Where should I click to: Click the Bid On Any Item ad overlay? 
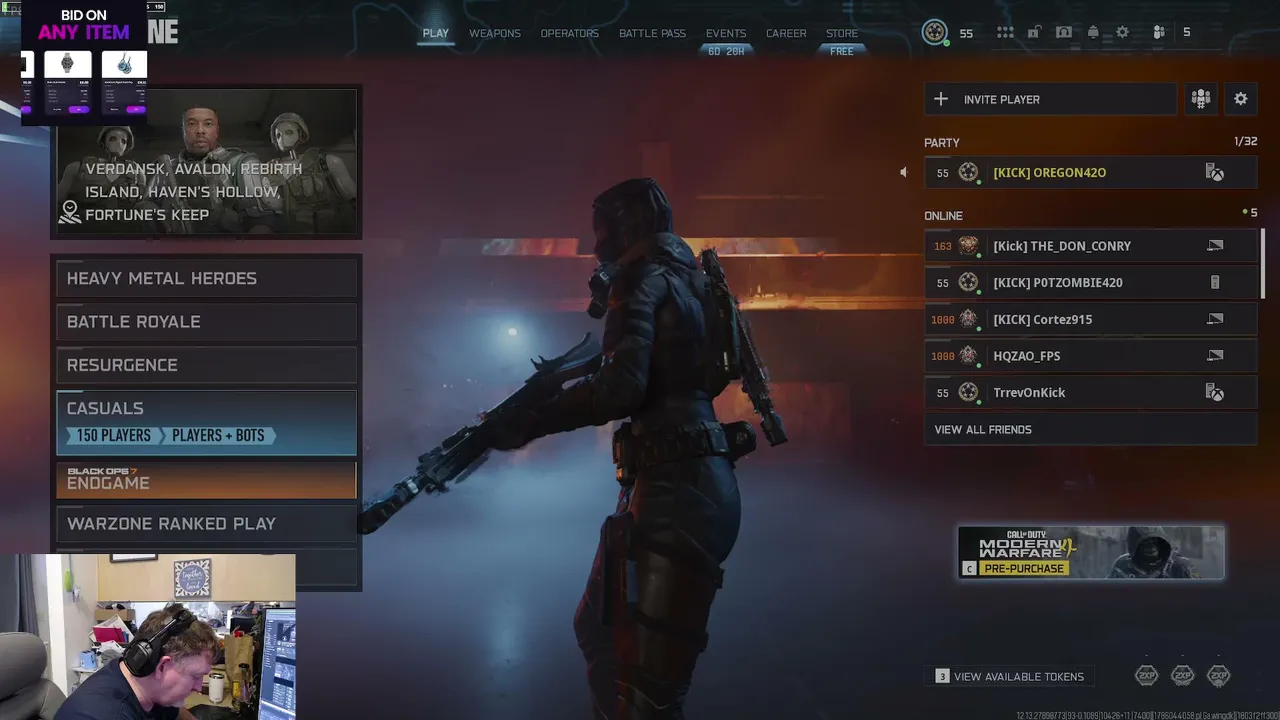[x=84, y=62]
